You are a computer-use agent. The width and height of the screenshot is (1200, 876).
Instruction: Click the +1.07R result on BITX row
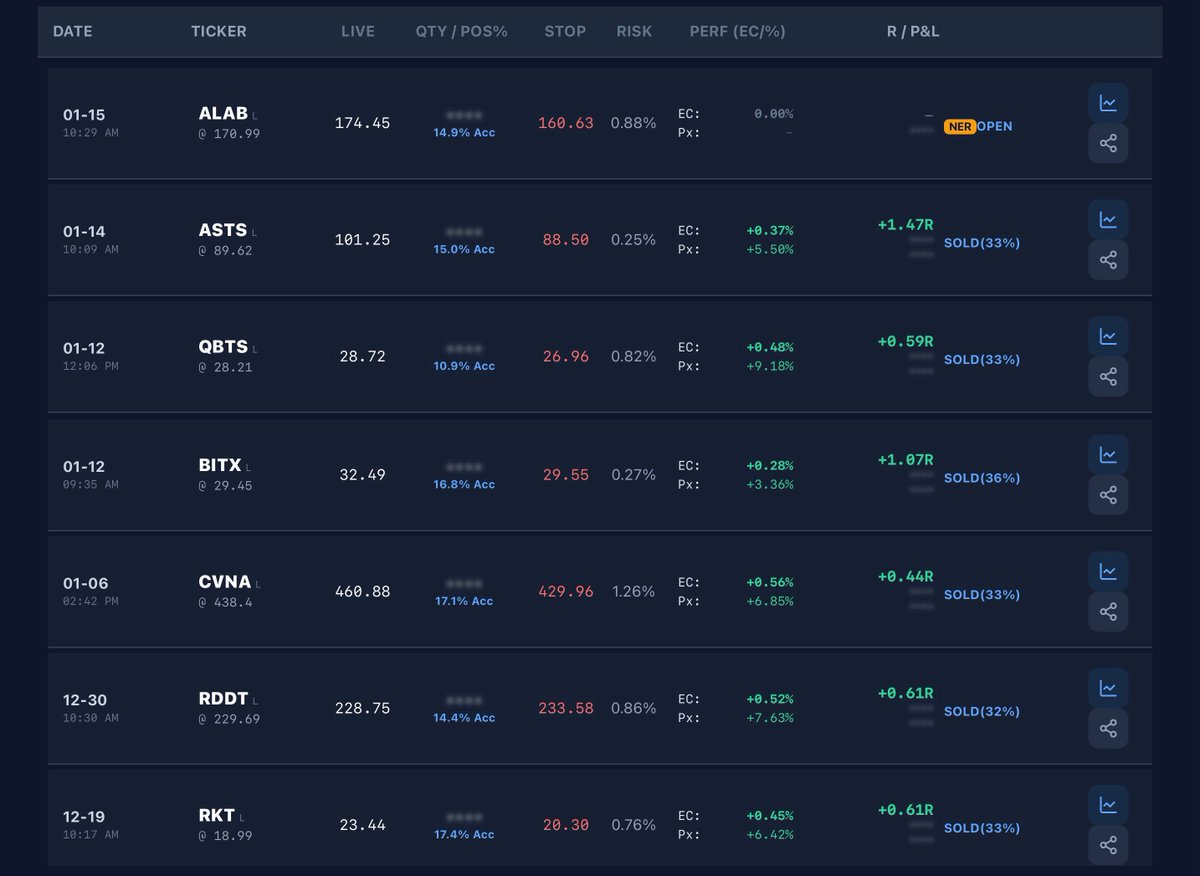905,460
